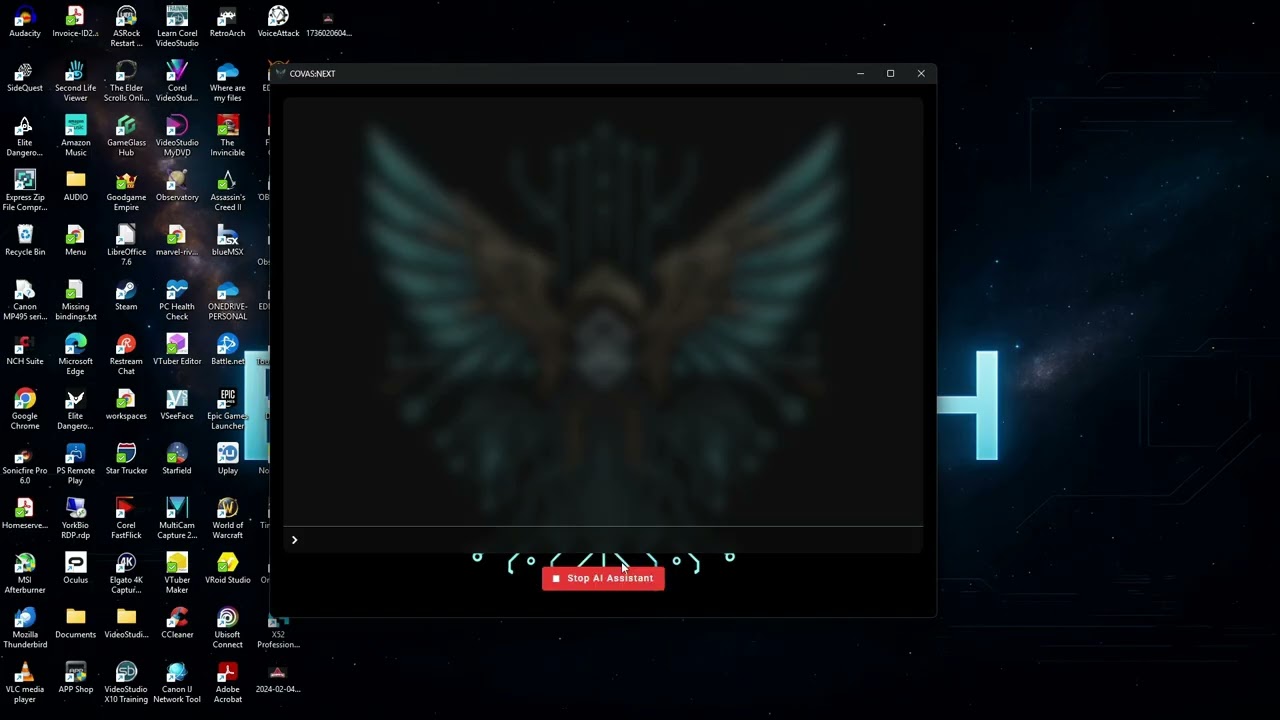Image resolution: width=1280 pixels, height=720 pixels.
Task: Select the LibreOffice 7.6 icon
Action: click(126, 246)
